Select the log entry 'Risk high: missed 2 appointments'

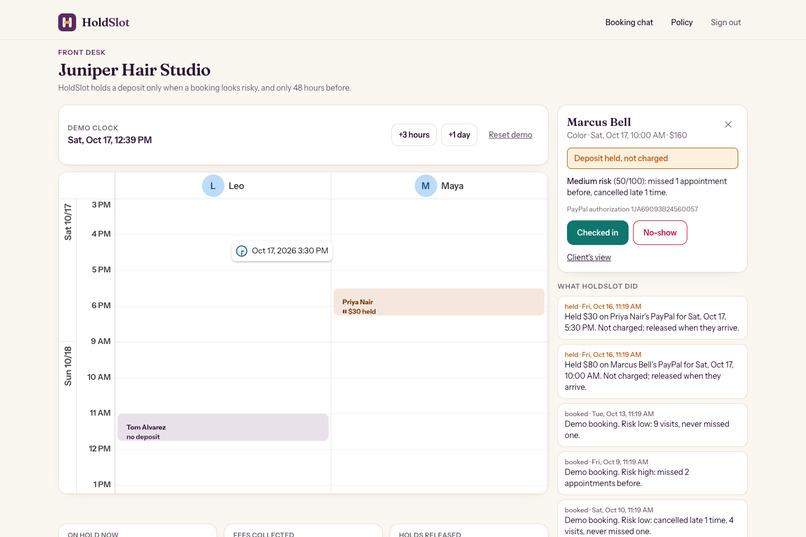(652, 473)
